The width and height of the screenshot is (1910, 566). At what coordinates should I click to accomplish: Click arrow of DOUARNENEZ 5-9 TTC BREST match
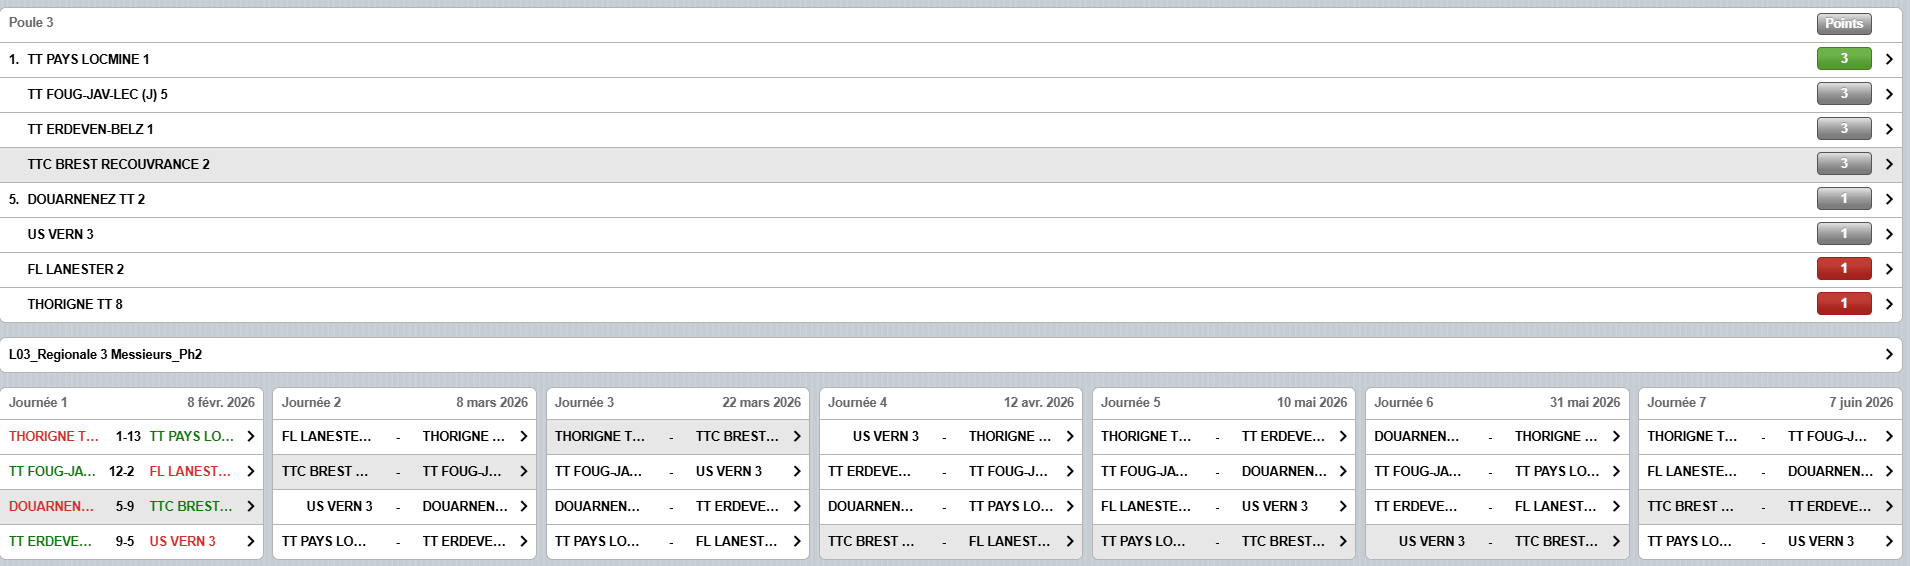(250, 506)
